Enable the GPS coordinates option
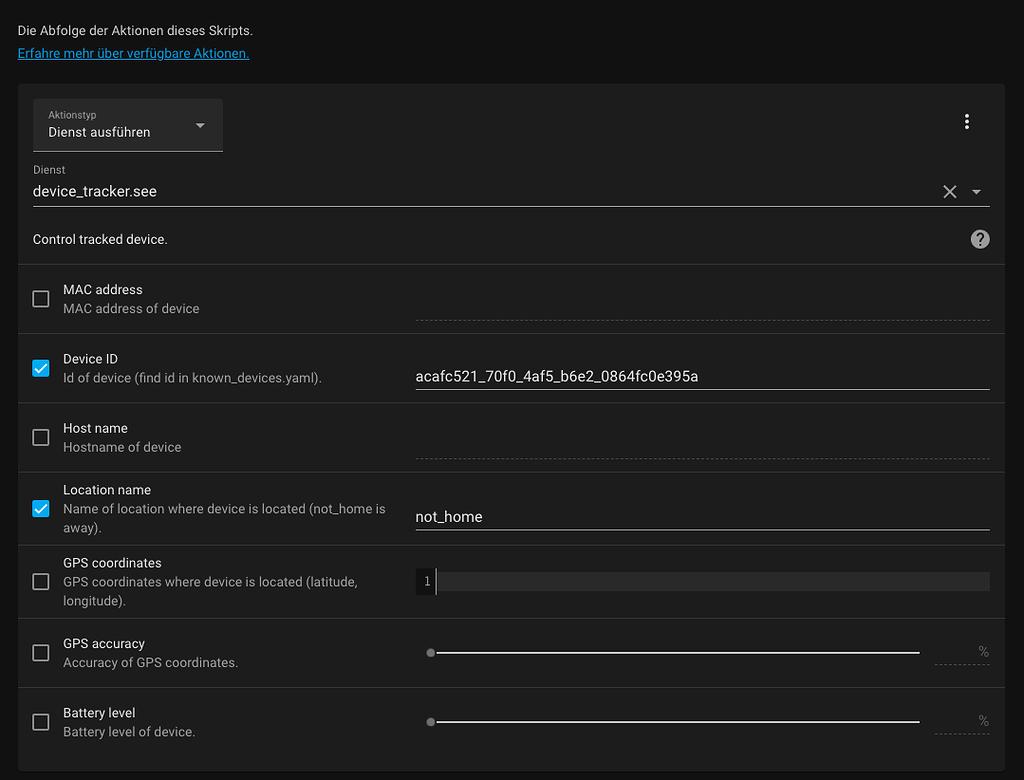 [x=40, y=581]
